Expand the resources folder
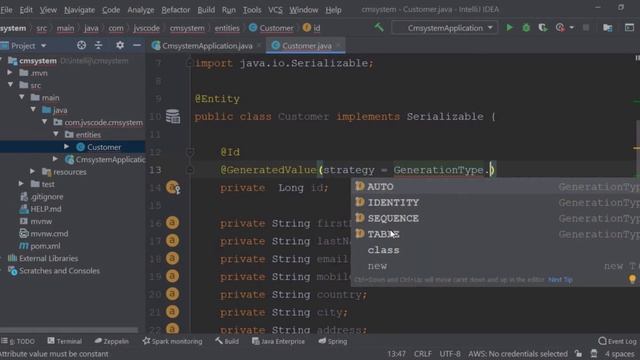Viewport: 640px width, 360px height. (32, 171)
